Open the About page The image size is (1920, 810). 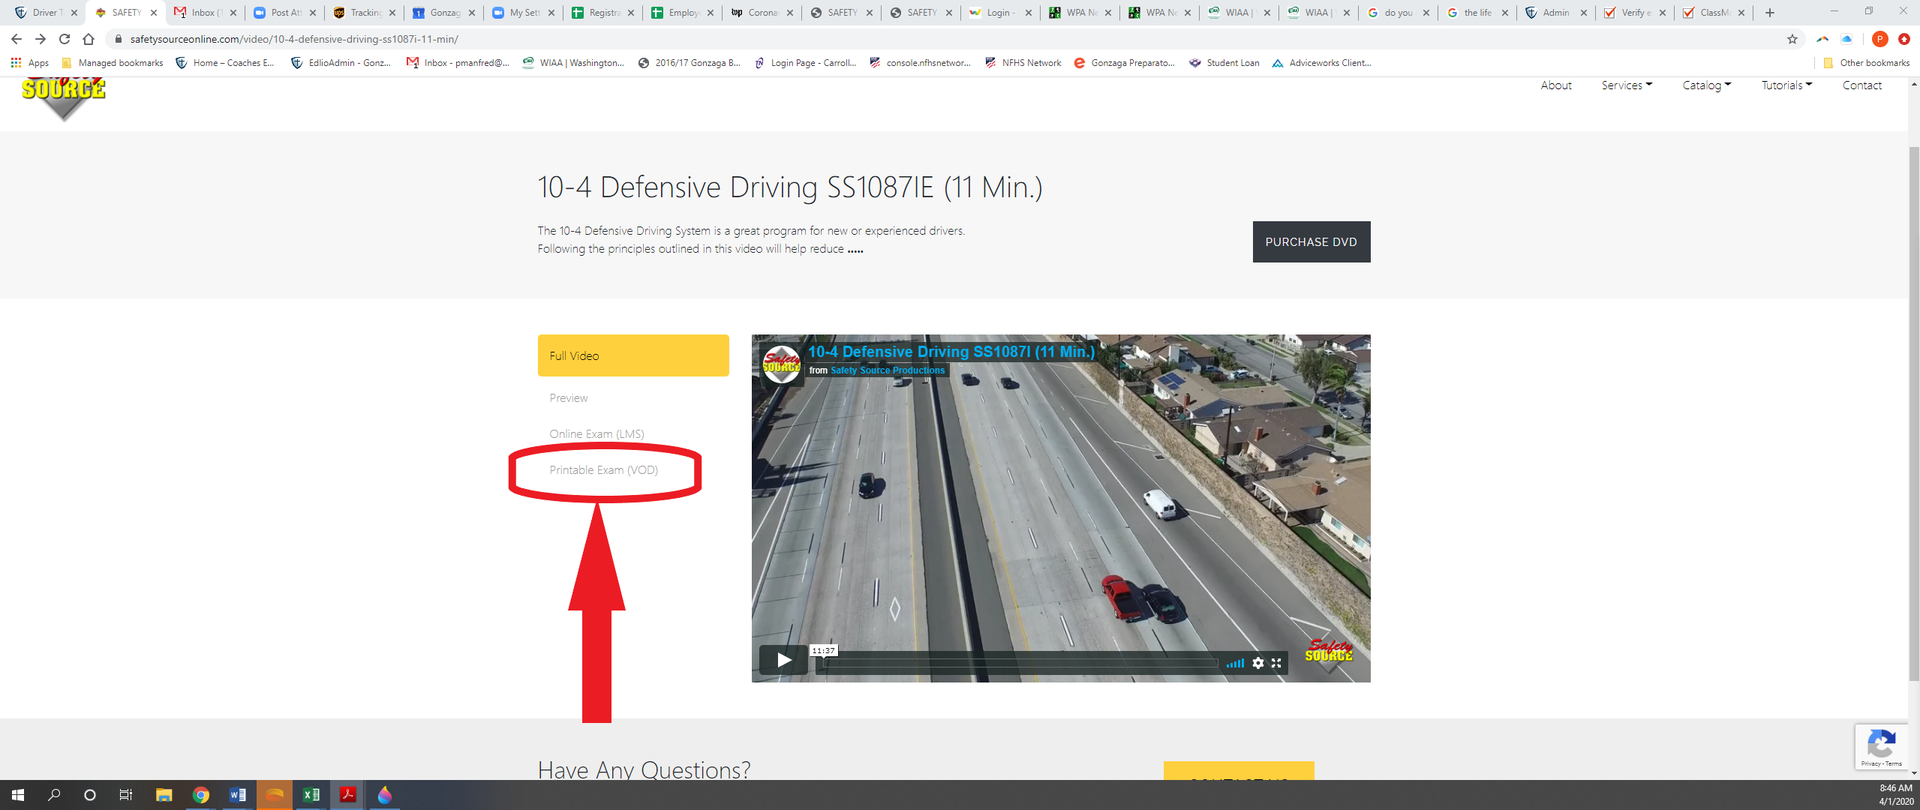1556,86
